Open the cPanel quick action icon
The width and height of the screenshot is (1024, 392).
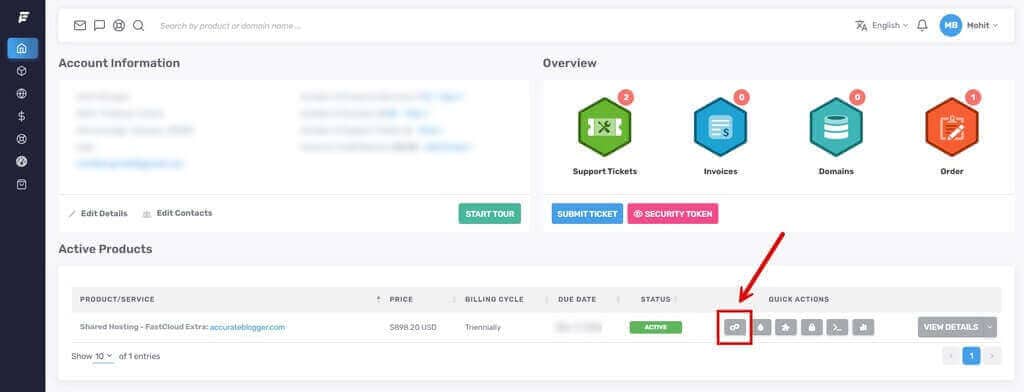point(735,327)
